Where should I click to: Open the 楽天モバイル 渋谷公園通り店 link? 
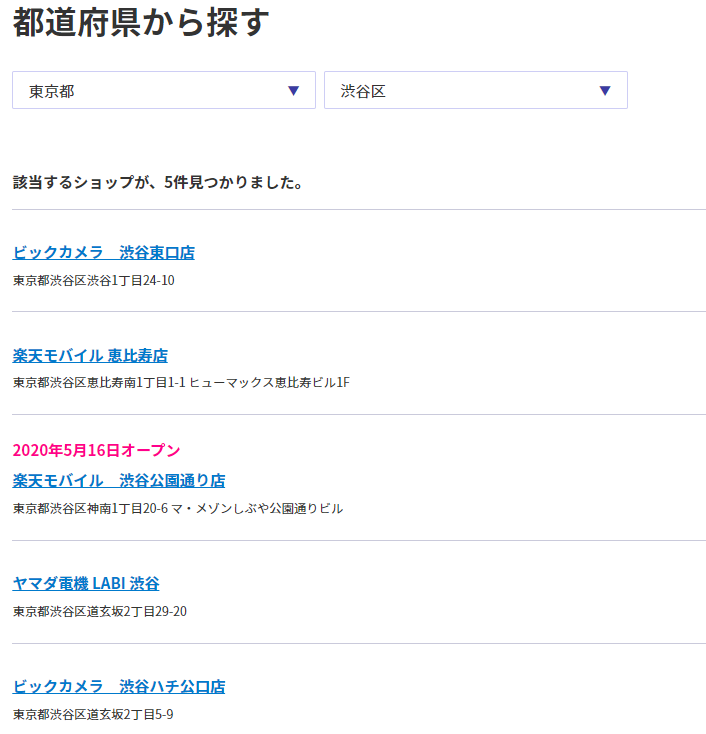coord(119,481)
